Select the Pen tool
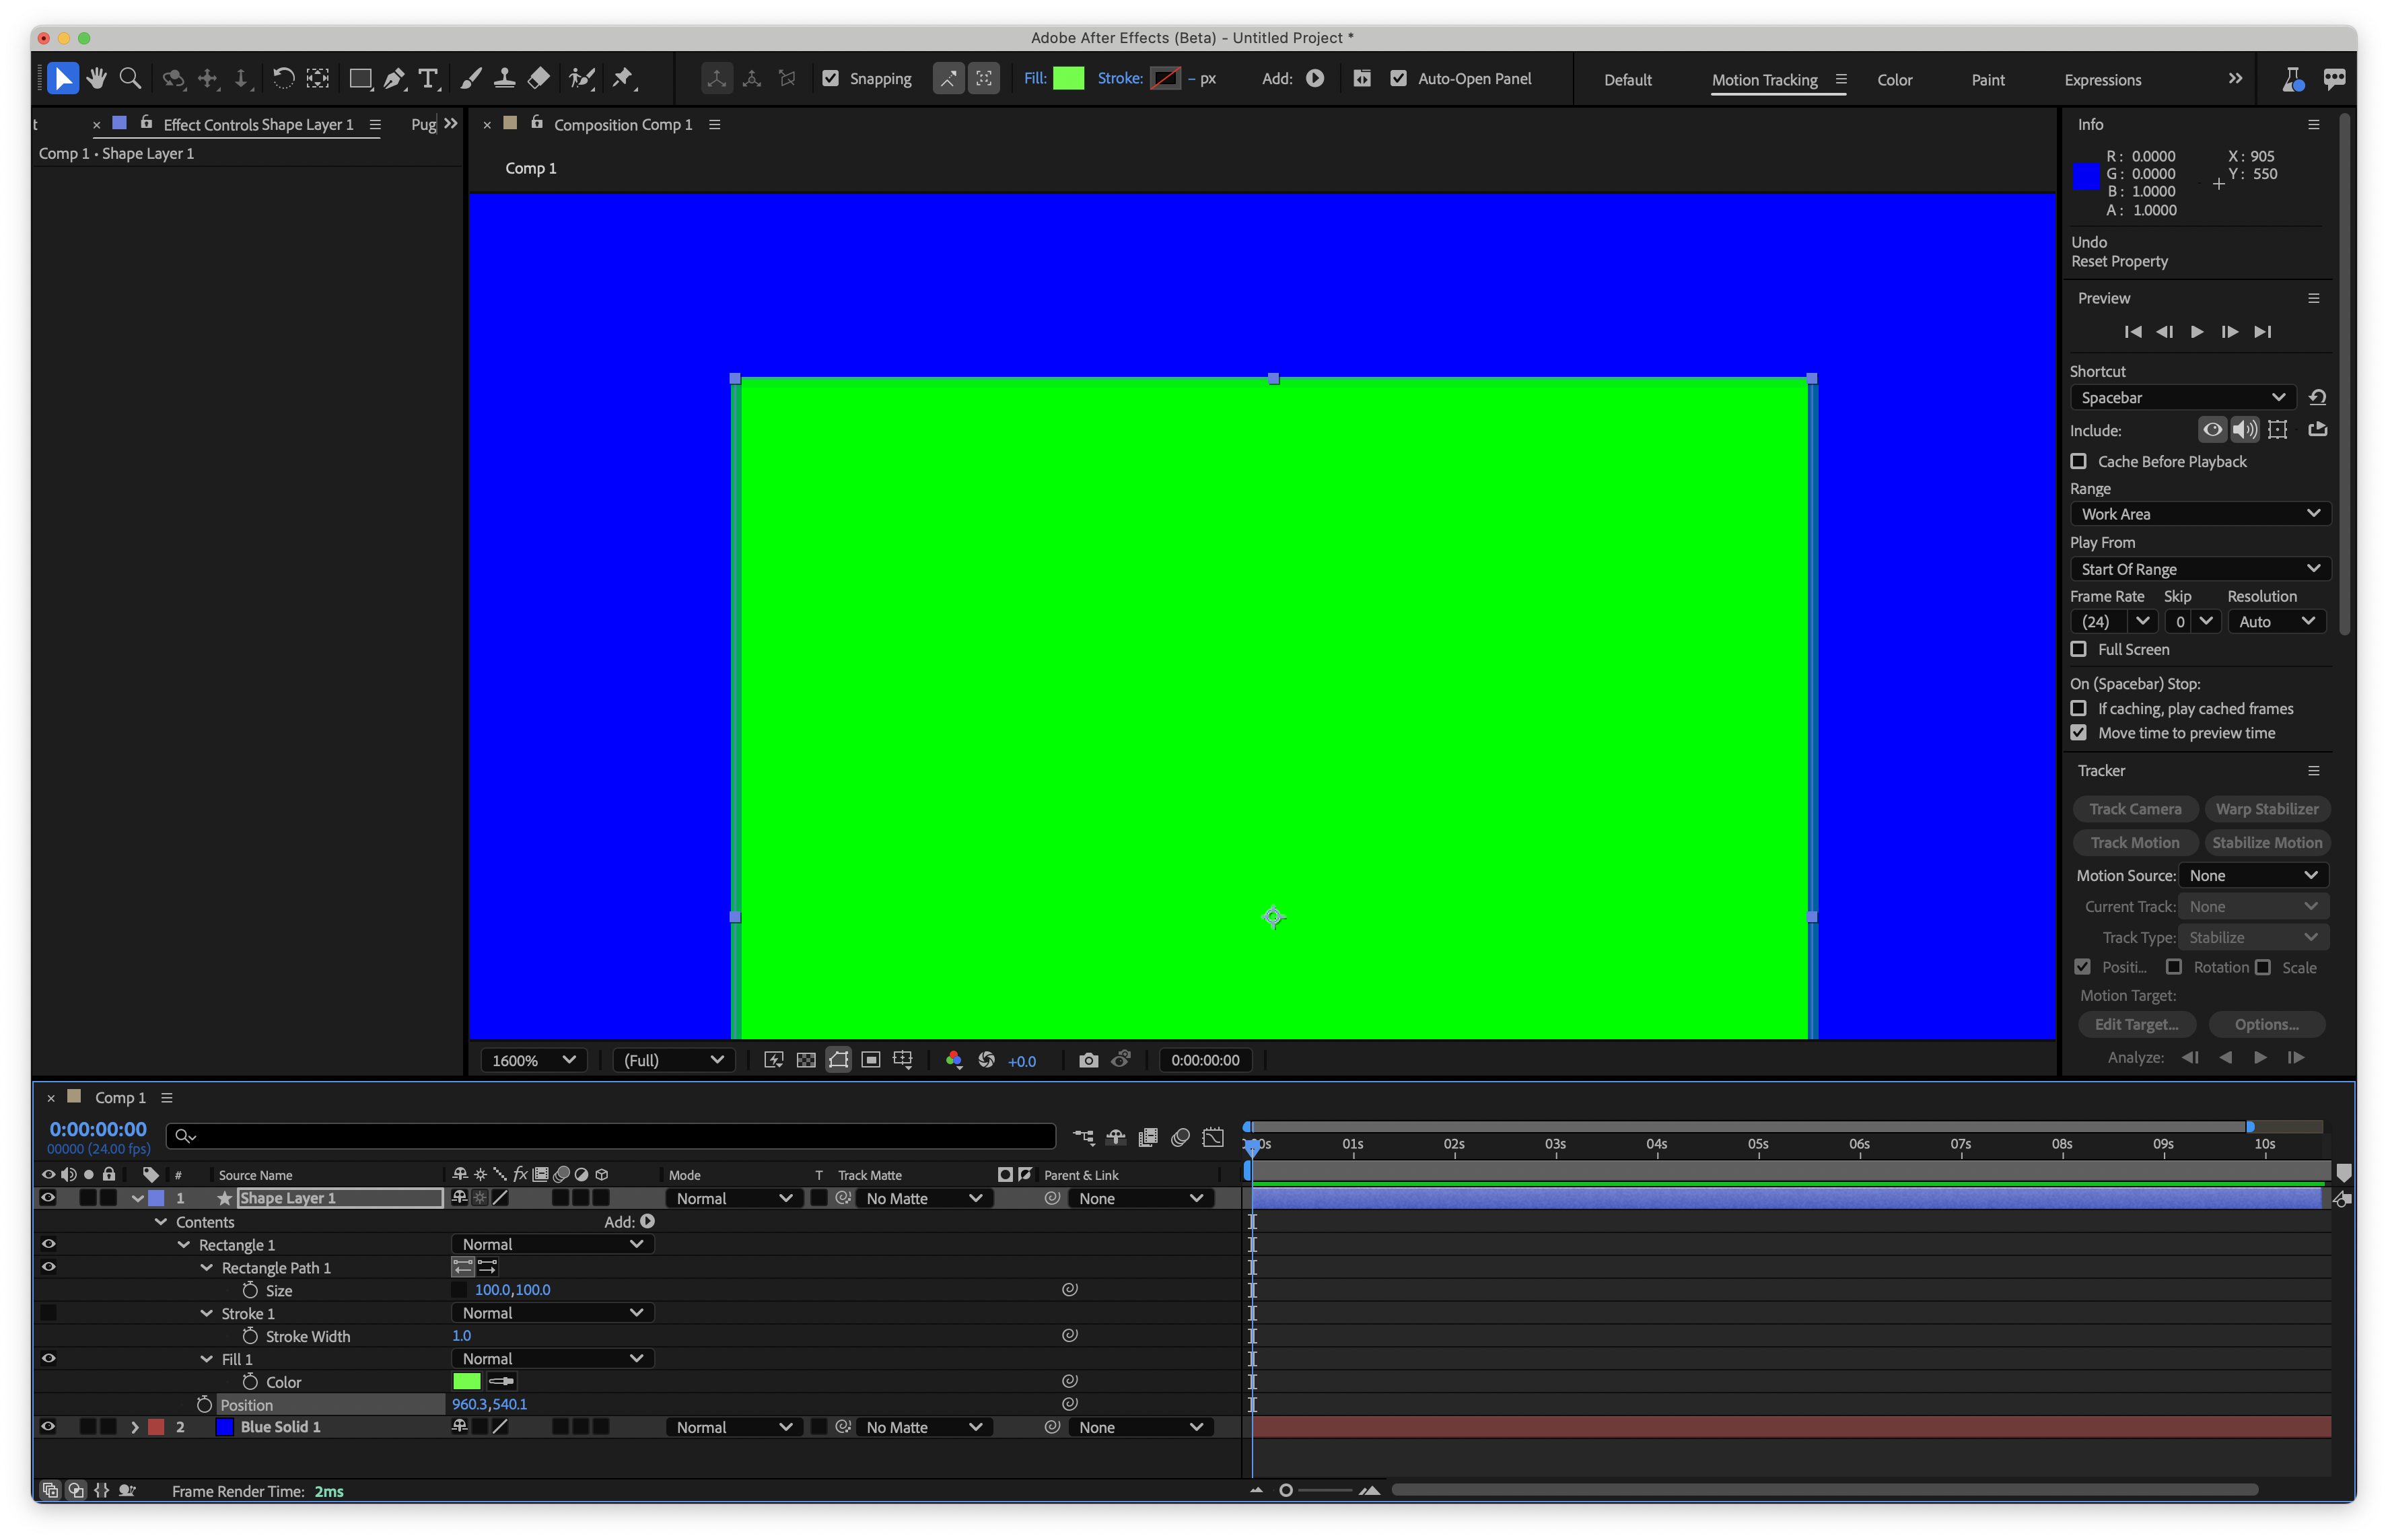Screen dimensions: 2388x1540 point(393,78)
